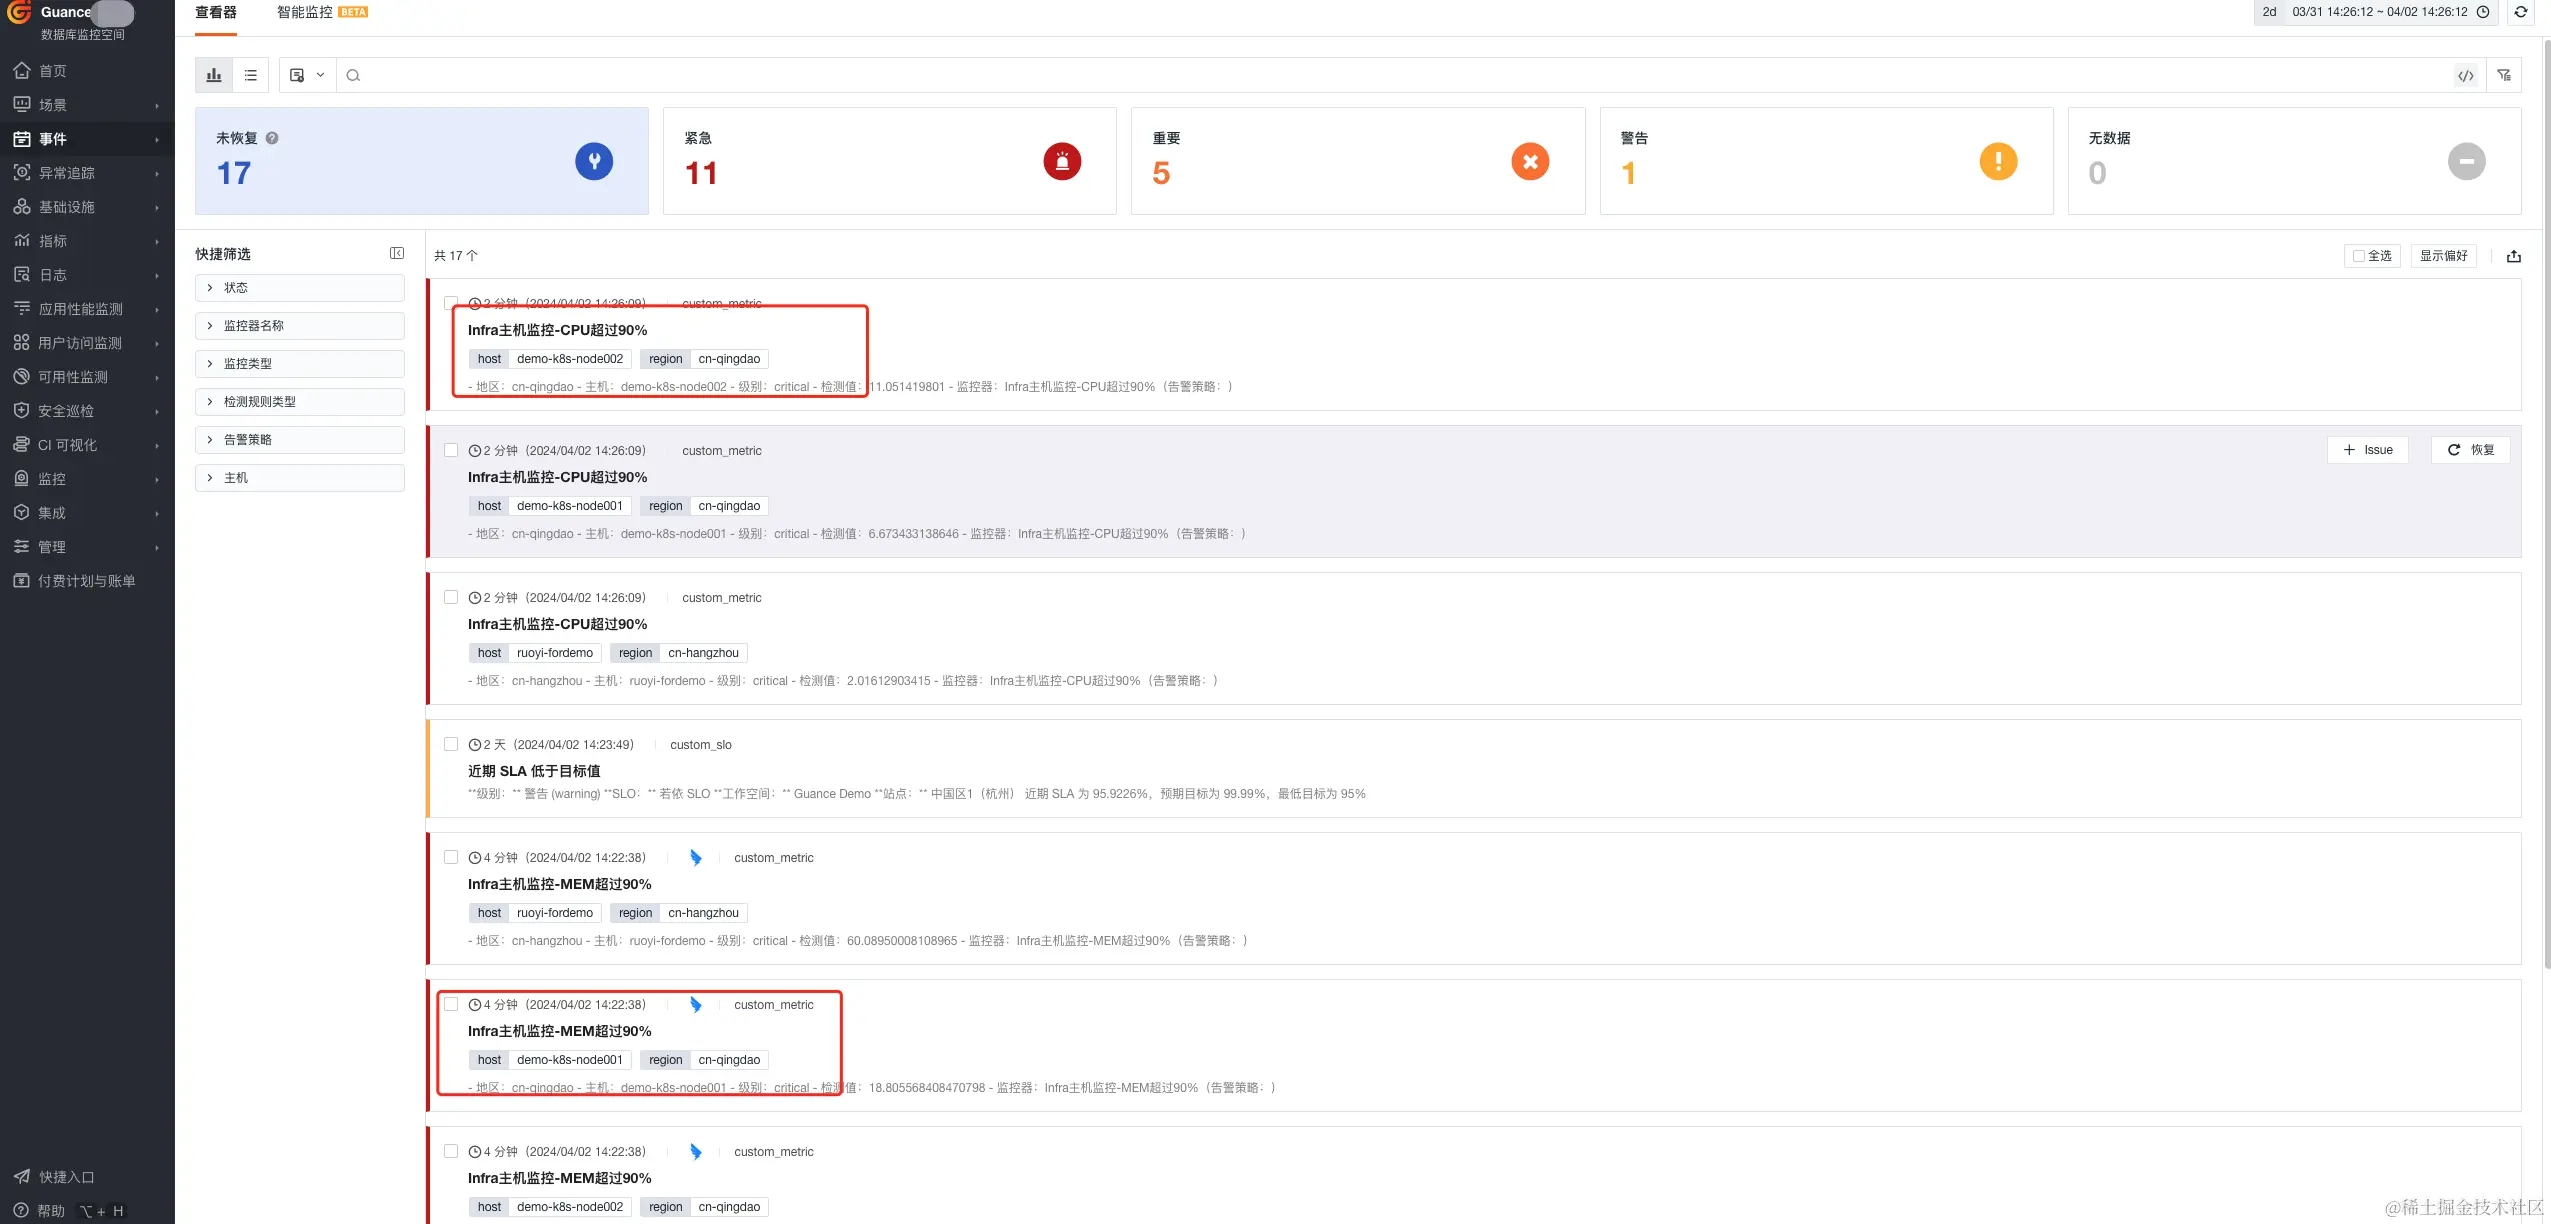Screen dimensions: 2551x1224
Task: Switch to the 智能监控 tab
Action: click(305, 12)
